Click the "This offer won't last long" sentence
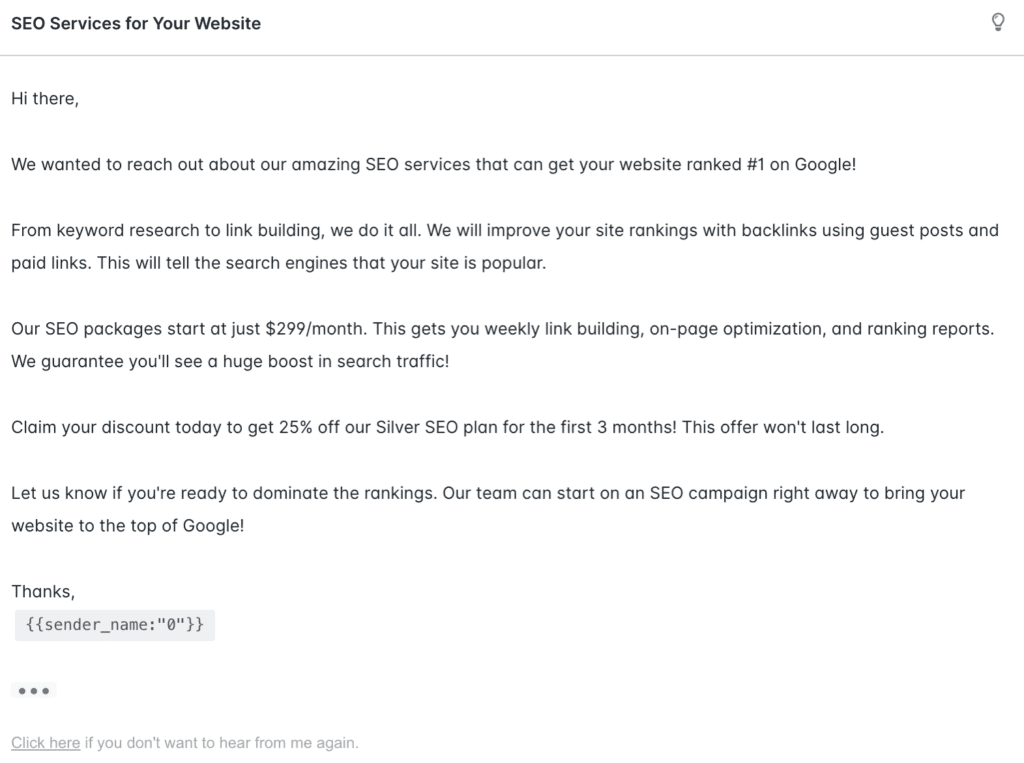Viewport: 1024px width, 763px height. (783, 427)
